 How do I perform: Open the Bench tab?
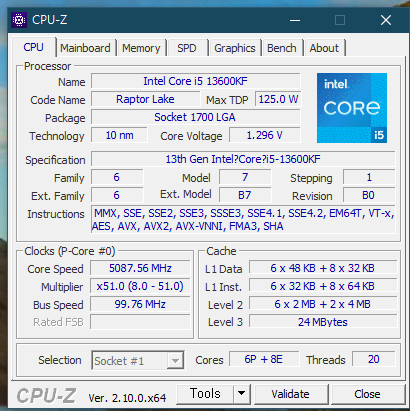pyautogui.click(x=282, y=48)
